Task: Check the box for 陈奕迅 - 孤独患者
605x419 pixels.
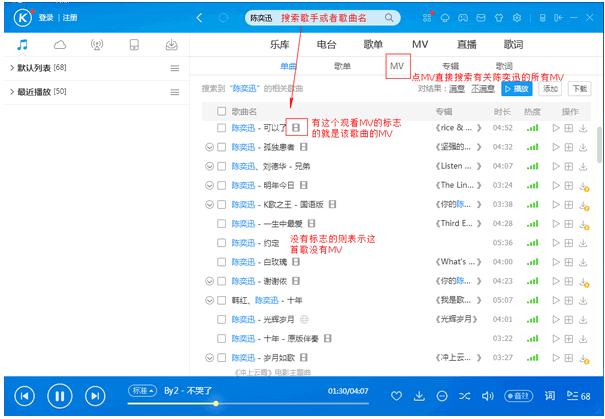Action: (x=221, y=147)
